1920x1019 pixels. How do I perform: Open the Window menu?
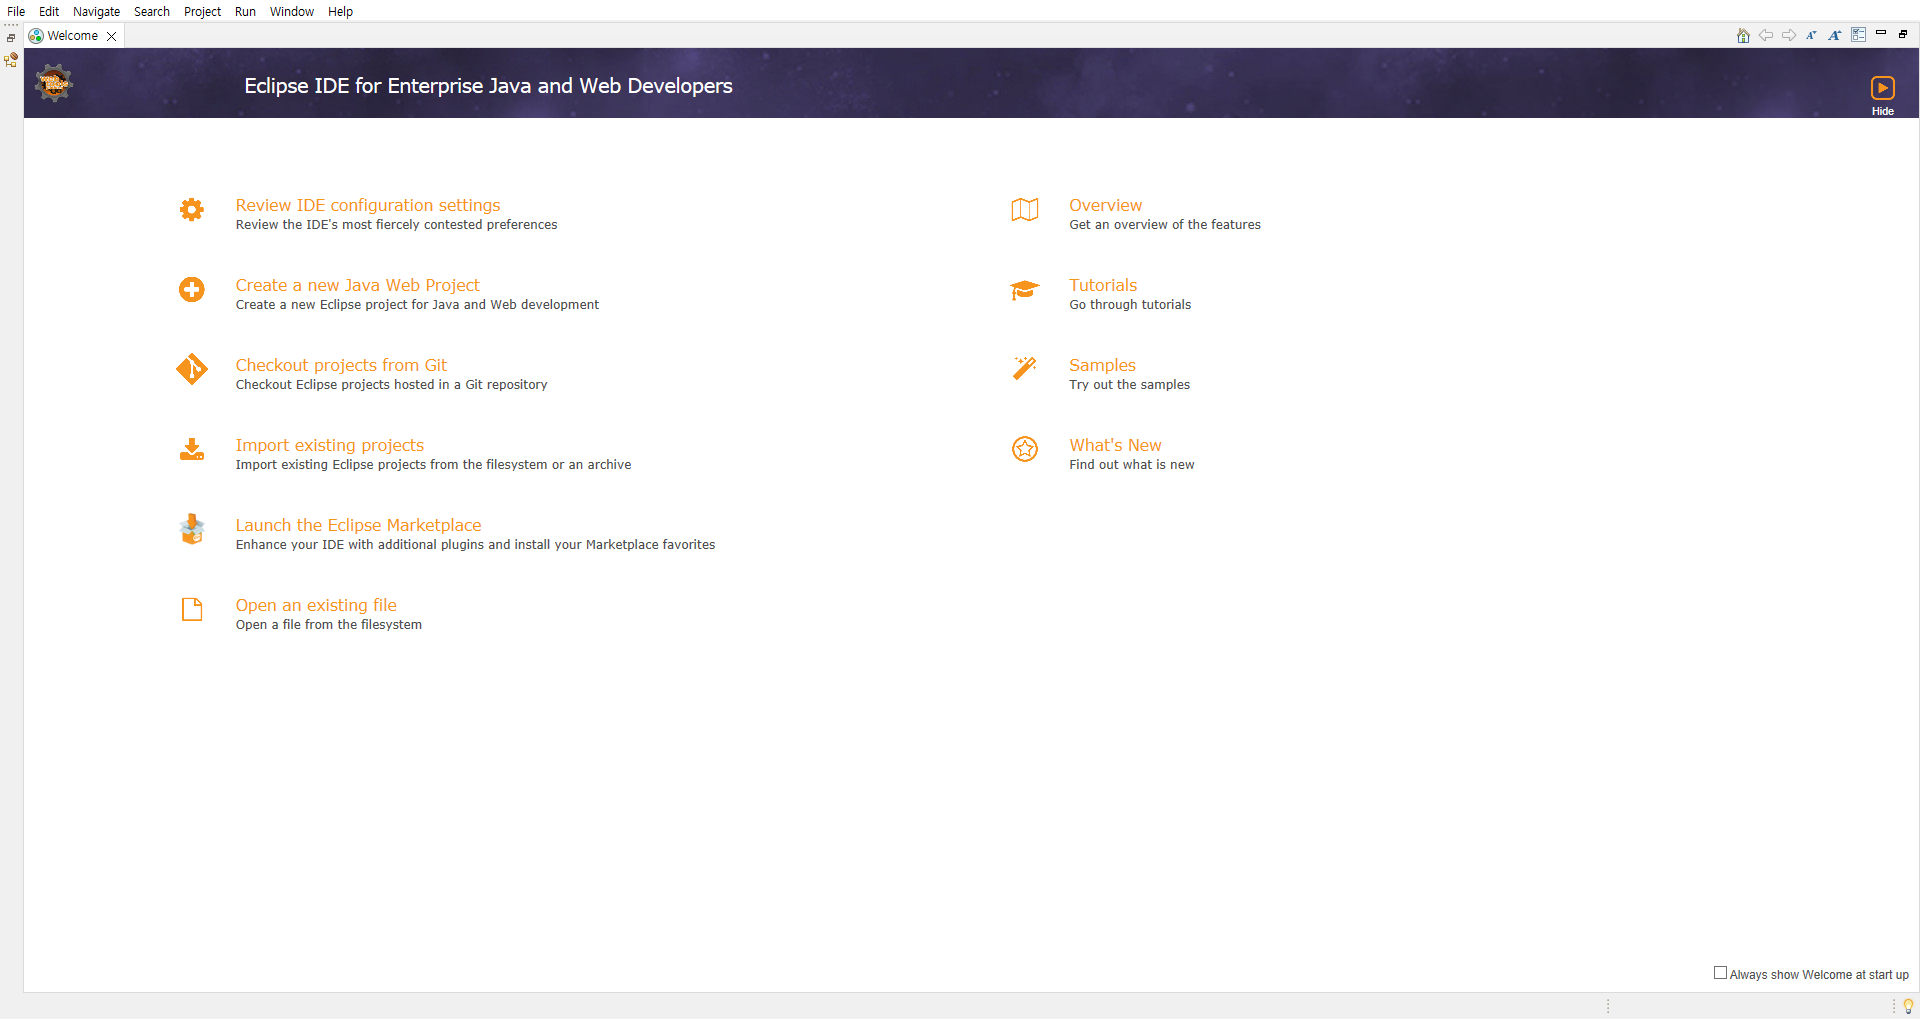[x=292, y=12]
